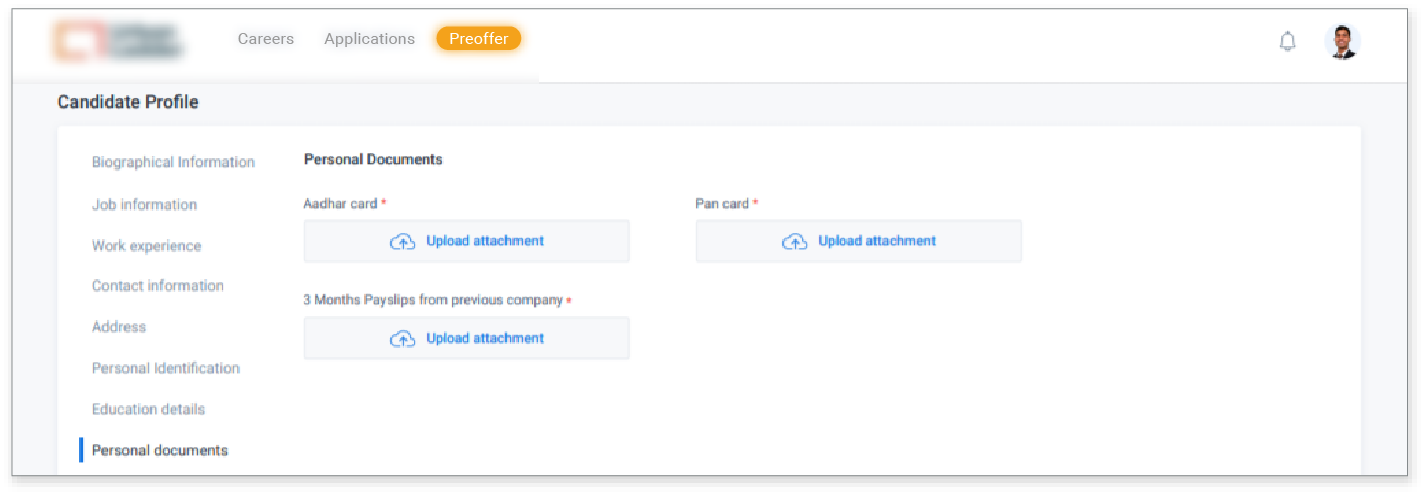Select the Preoffer tab
The height and width of the screenshot is (497, 1425).
tap(479, 39)
